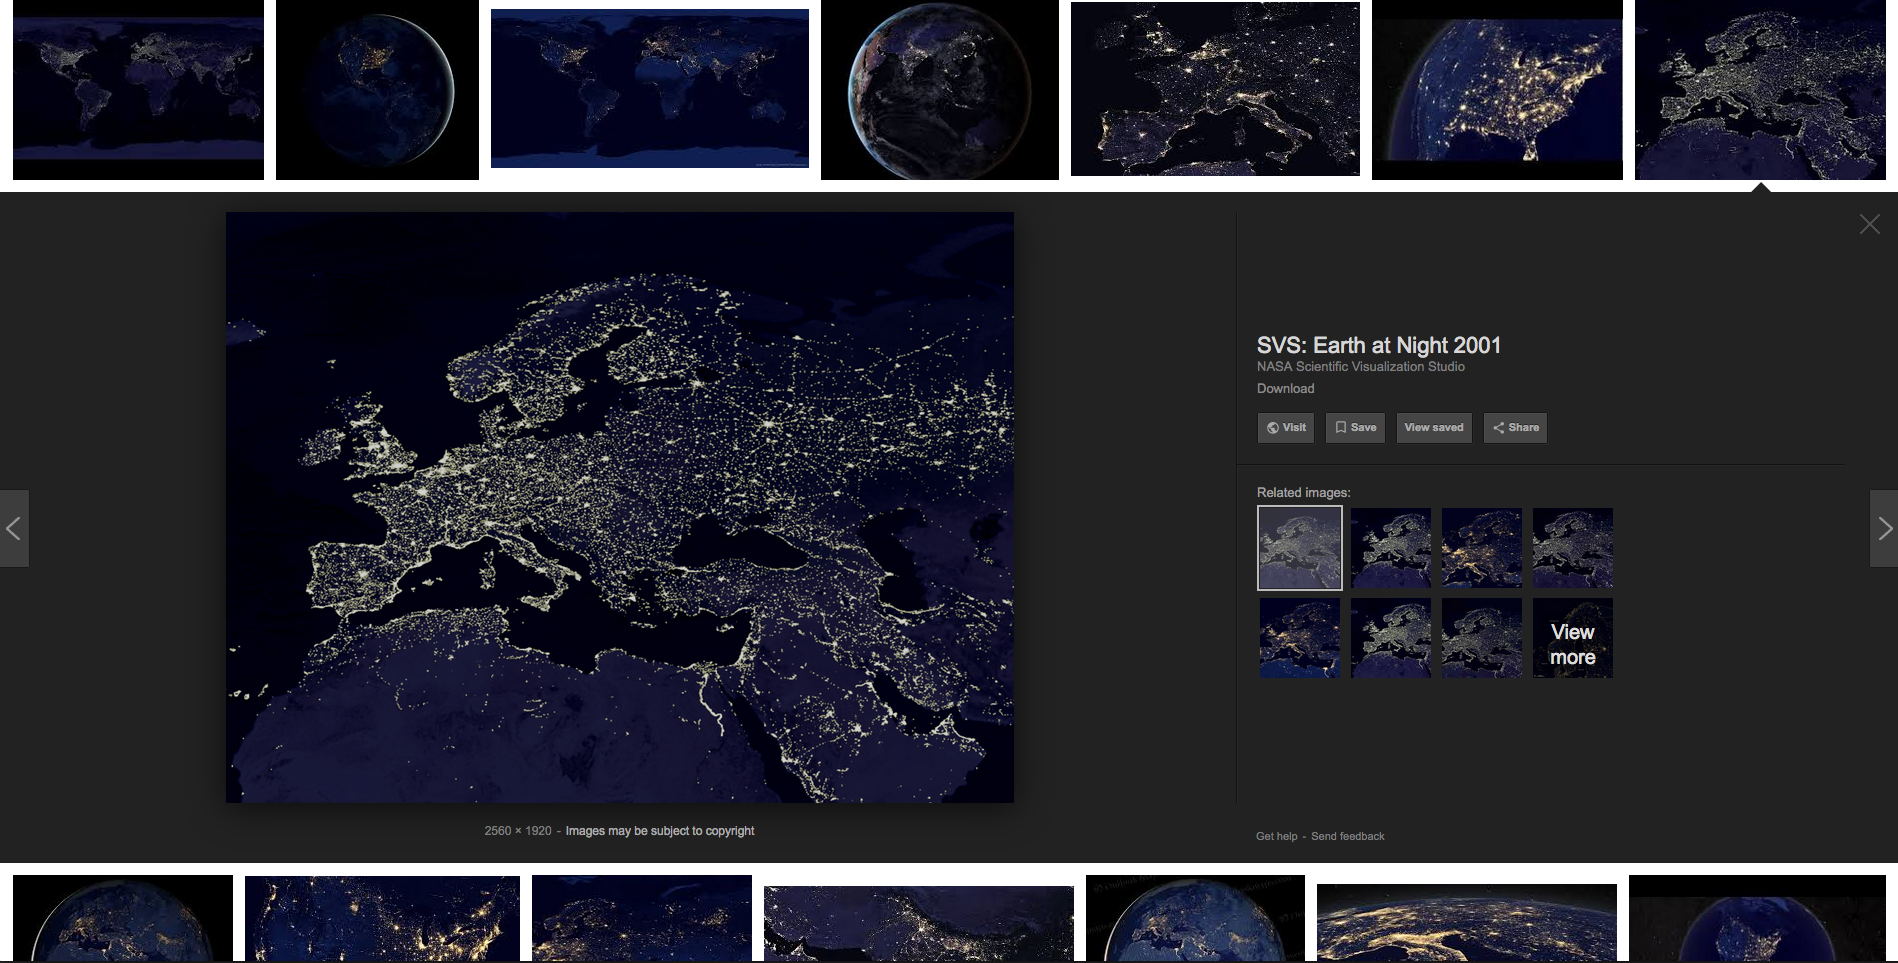Viewport: 1898px width, 963px height.
Task: Select the white-bordered first related image
Action: [1300, 548]
